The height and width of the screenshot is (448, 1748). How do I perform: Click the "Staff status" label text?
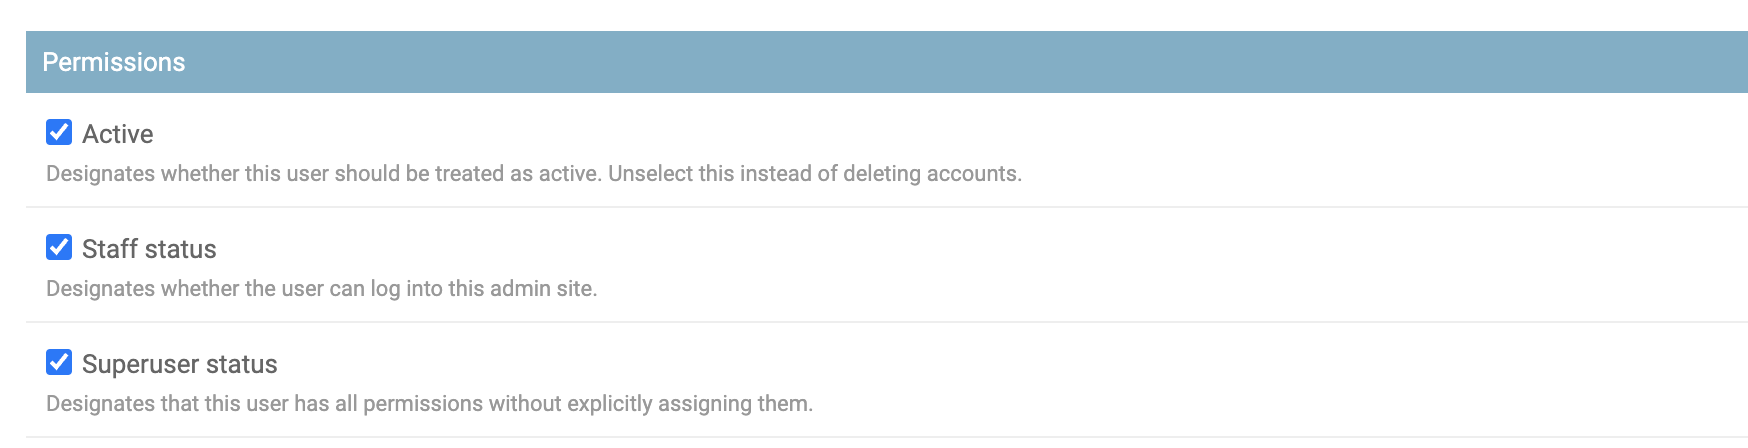(149, 249)
